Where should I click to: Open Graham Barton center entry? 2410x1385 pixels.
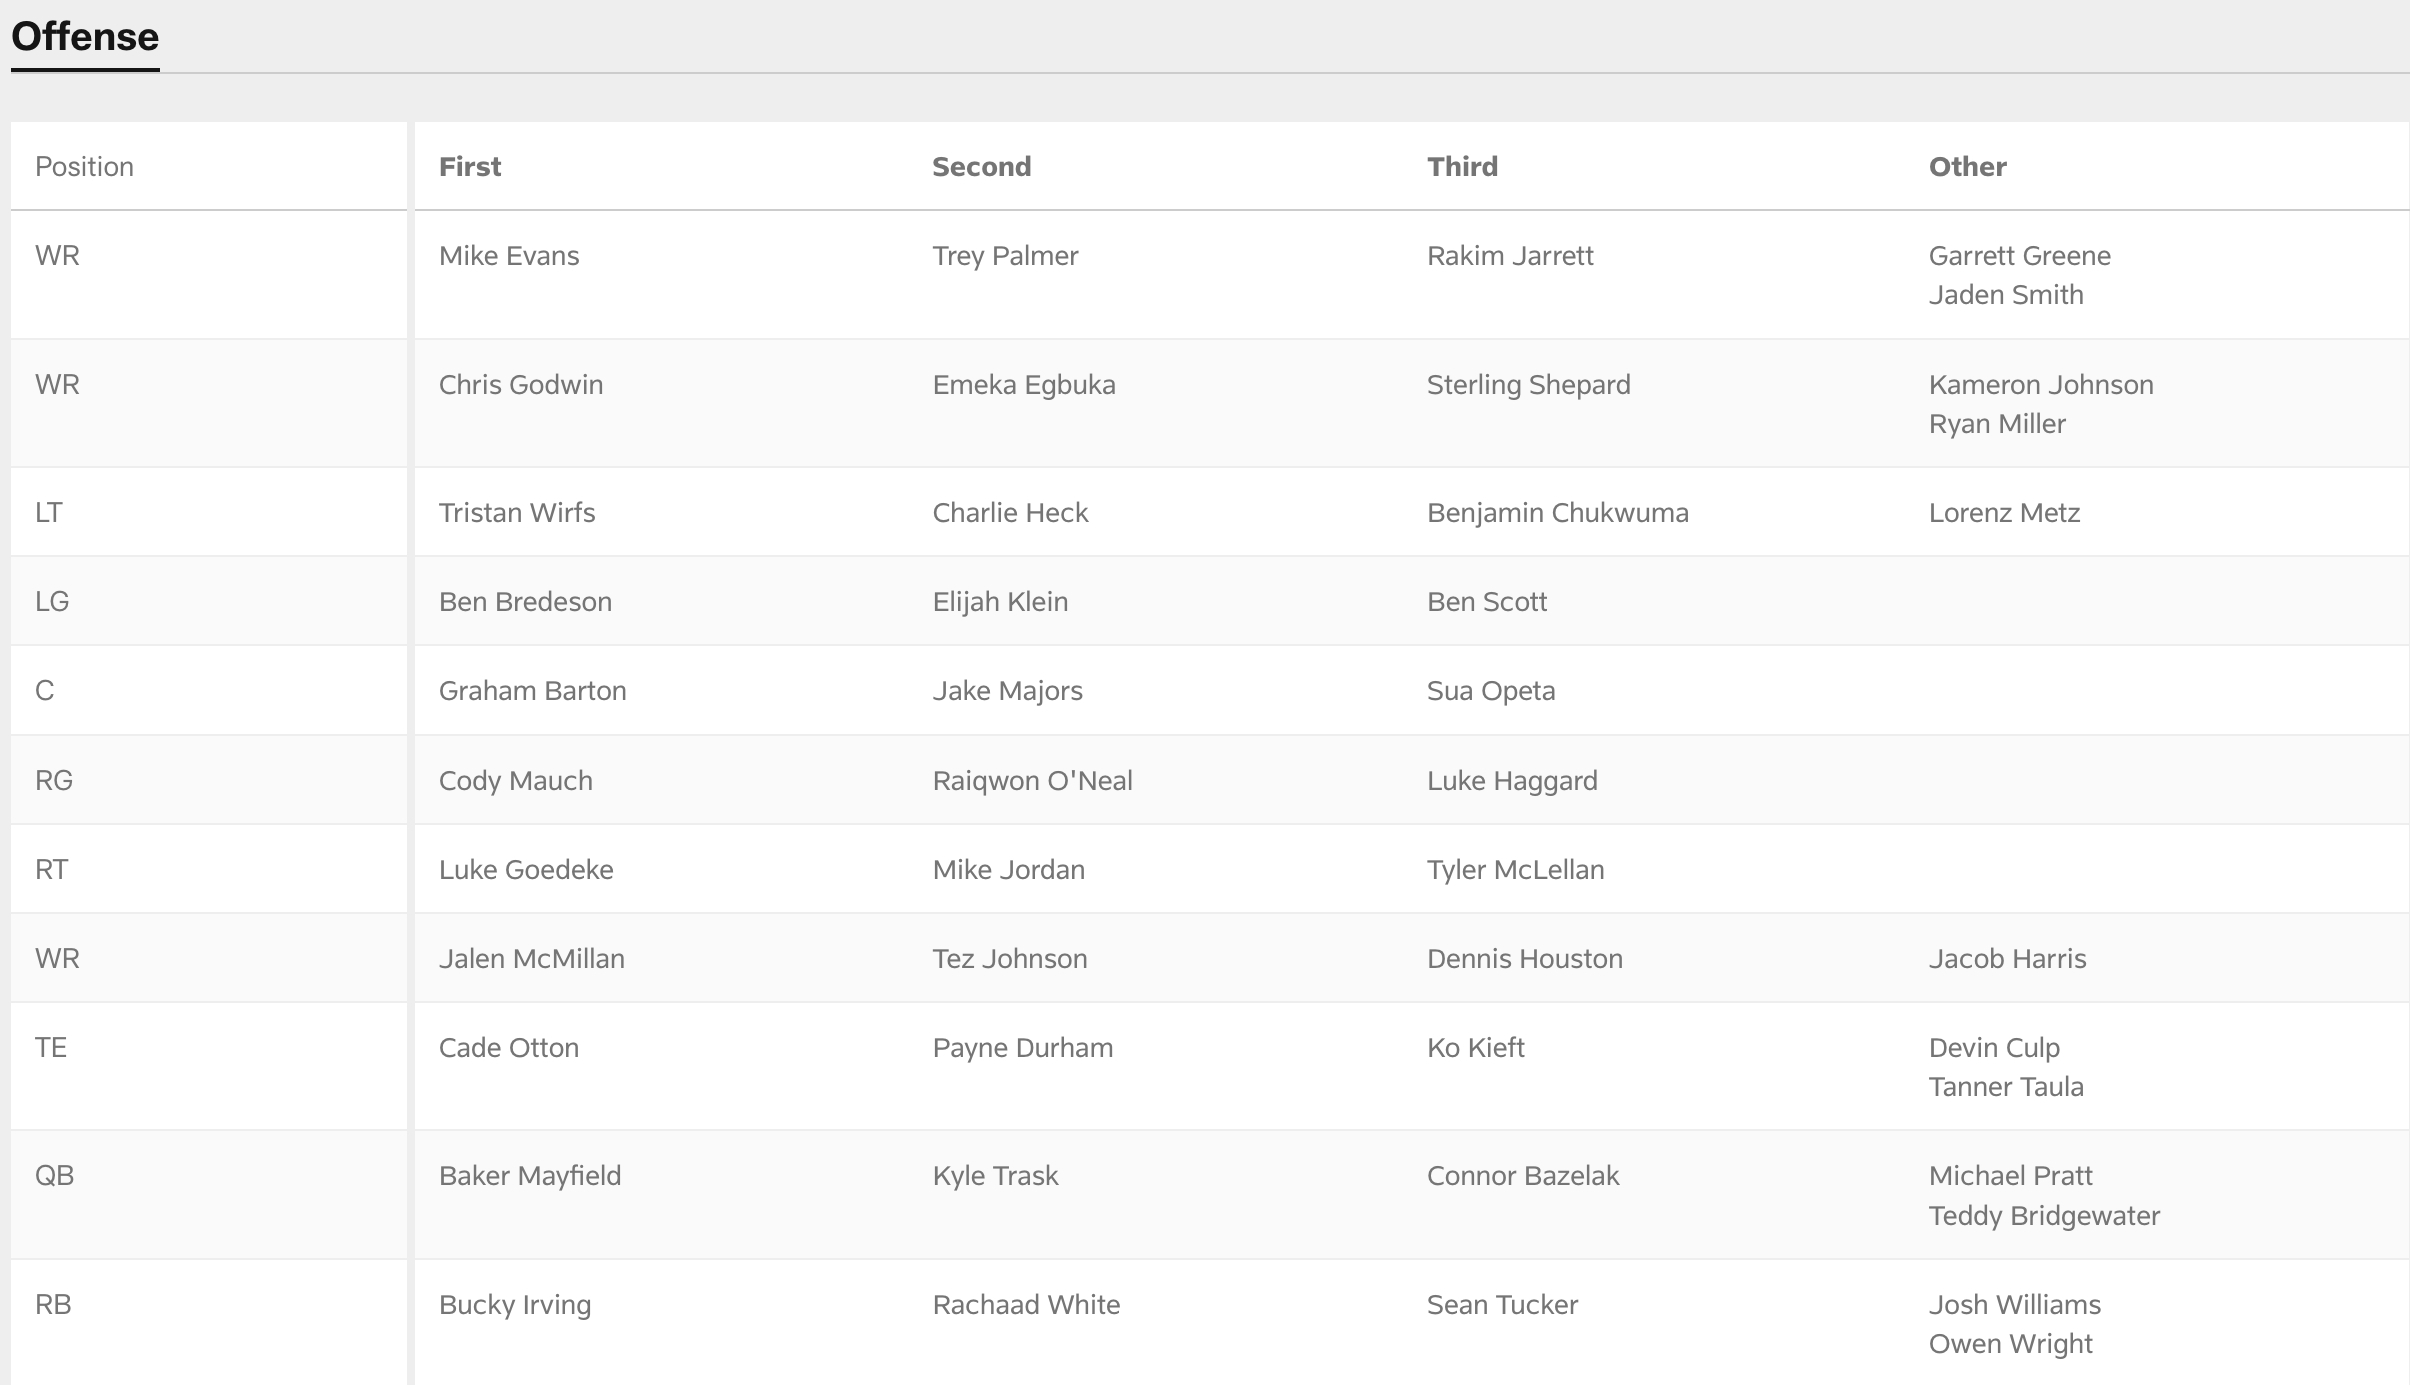point(532,691)
